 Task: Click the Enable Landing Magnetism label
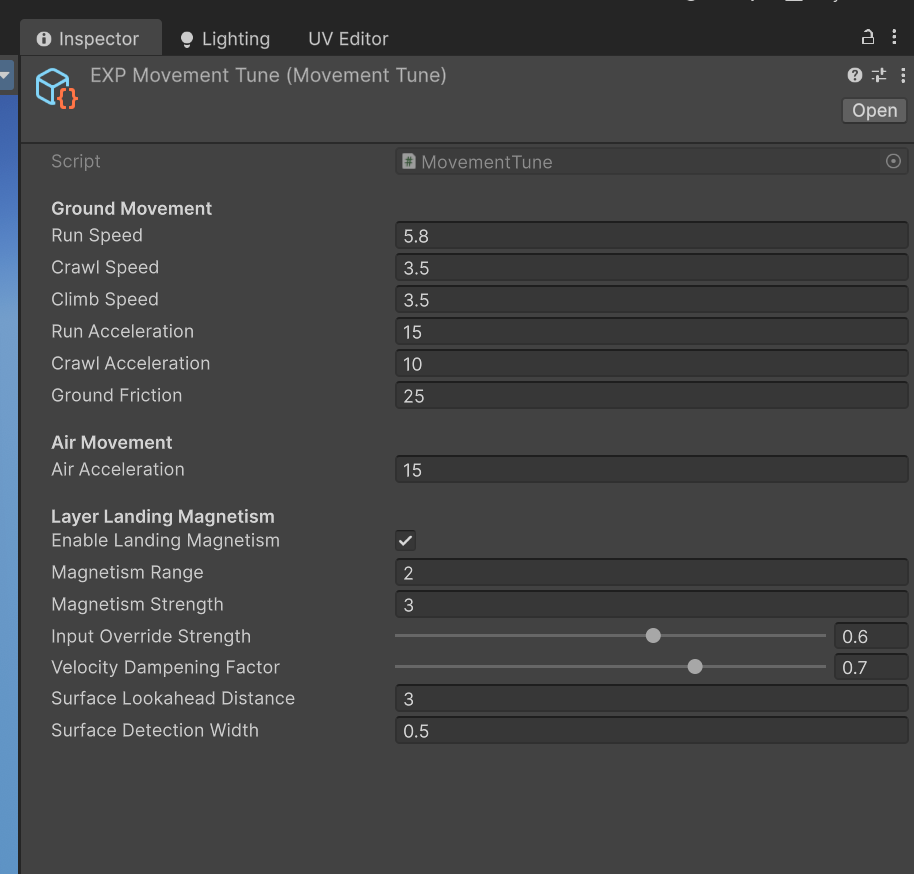pos(166,541)
